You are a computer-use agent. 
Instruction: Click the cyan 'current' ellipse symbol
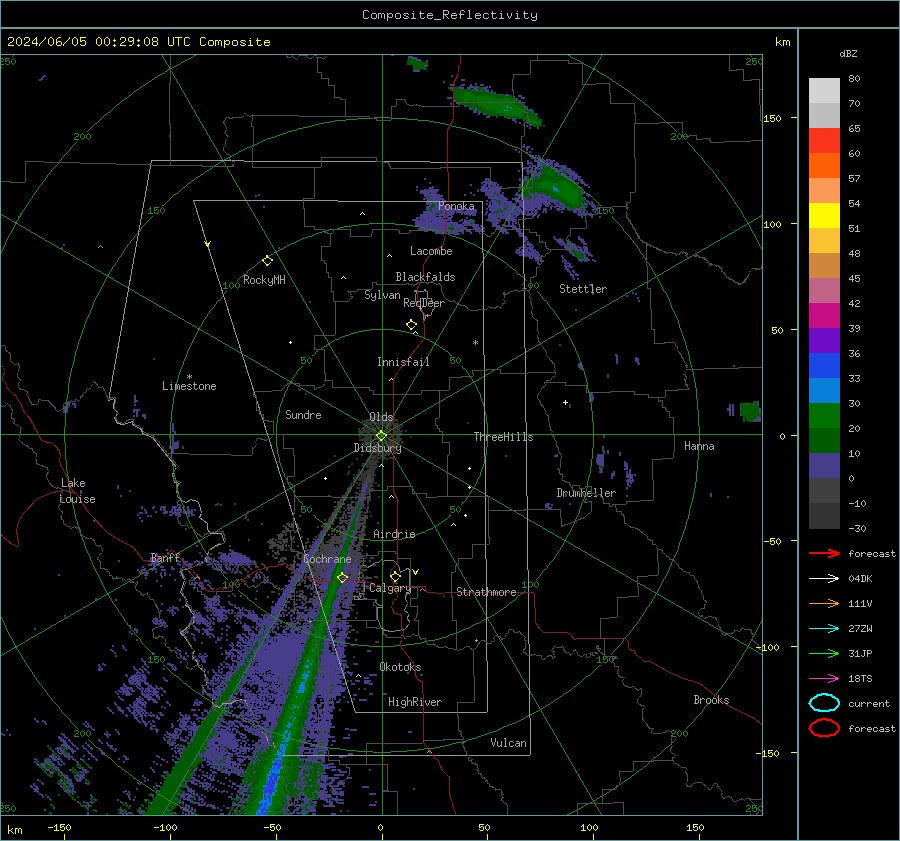pos(824,703)
